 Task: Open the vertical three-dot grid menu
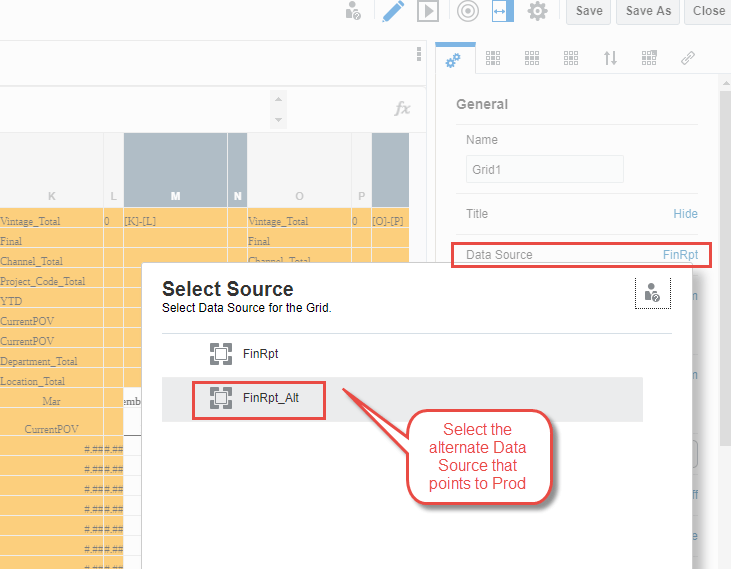419,54
